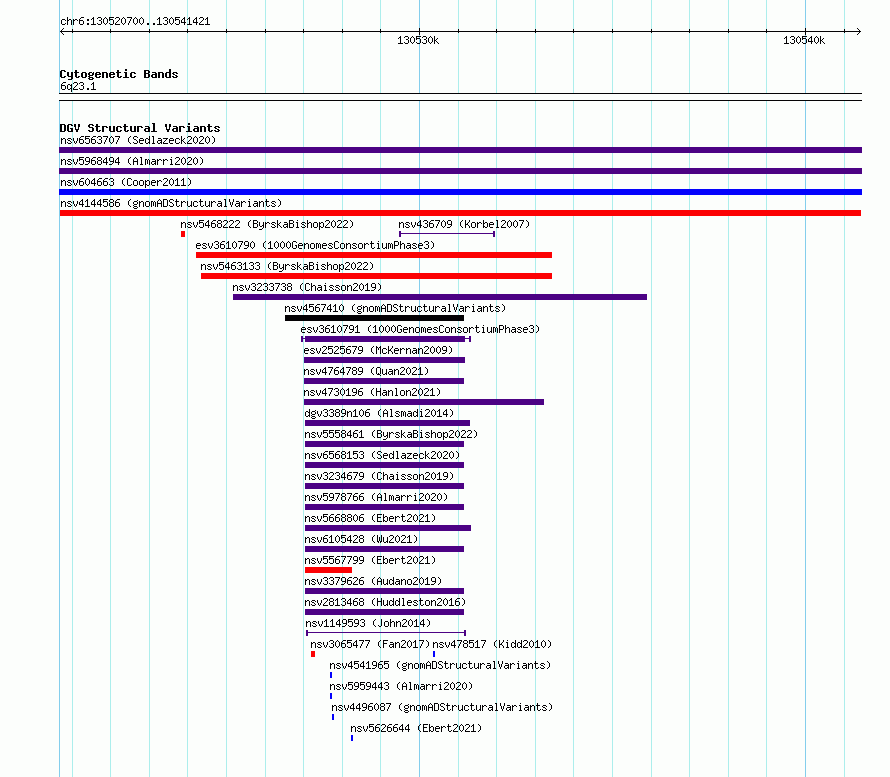Image resolution: width=890 pixels, height=777 pixels.
Task: Click small red marker under nsv5468222
Action: (183, 234)
